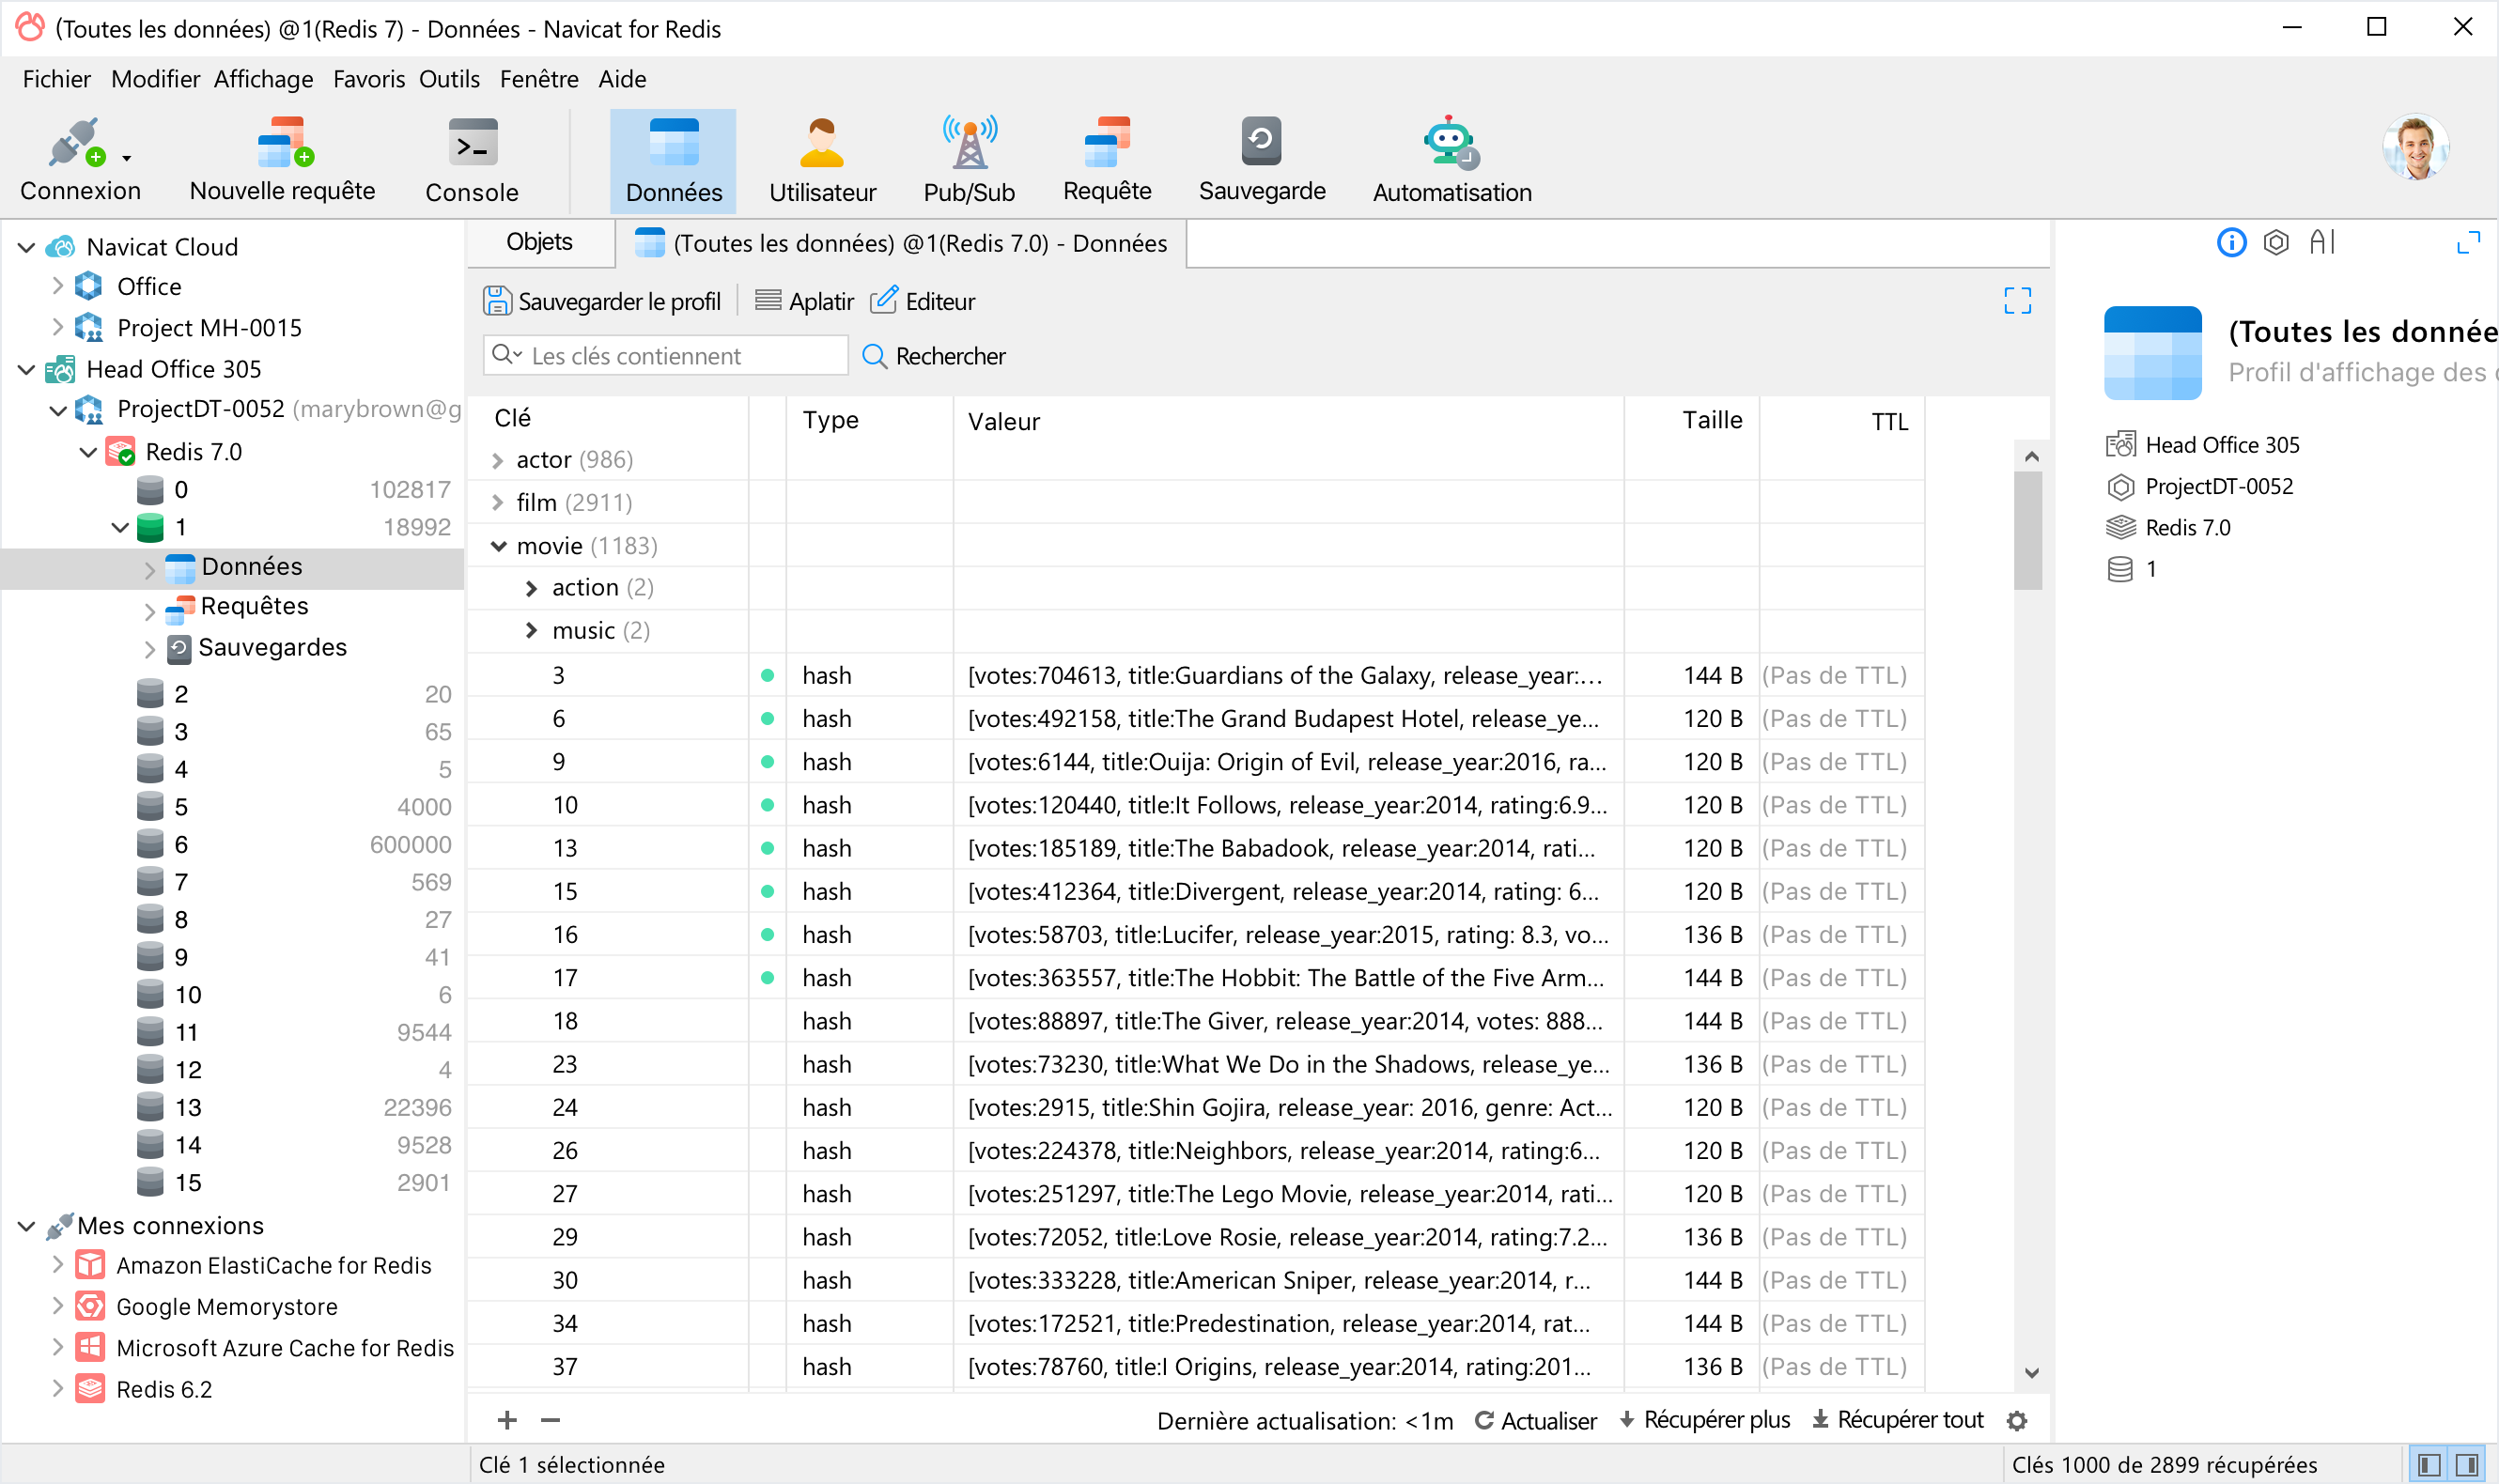Toggle the right pane visibility button
Screen dimensions: 2499x1484
(2467, 1465)
